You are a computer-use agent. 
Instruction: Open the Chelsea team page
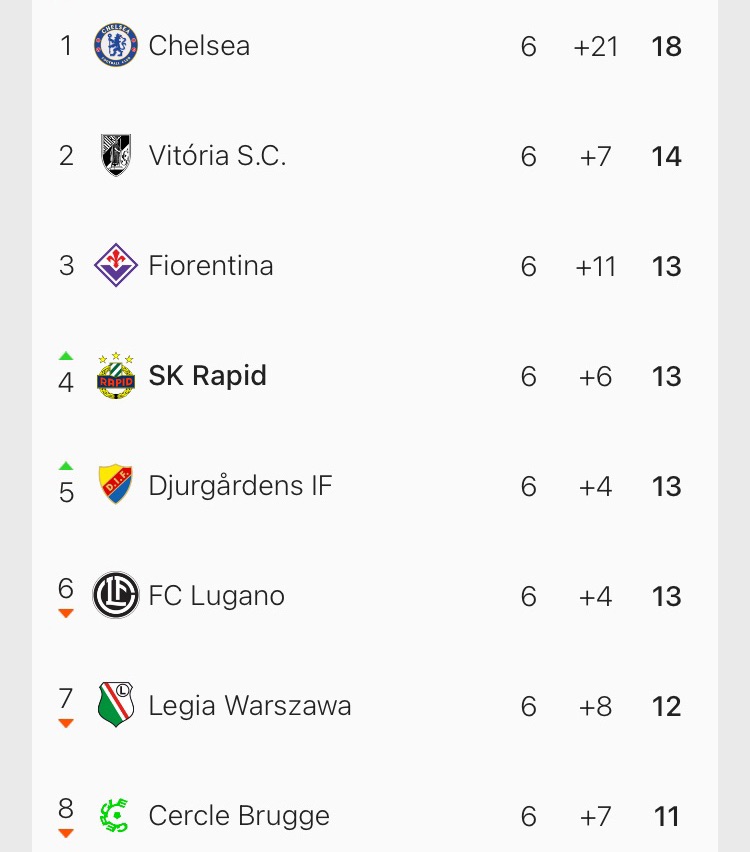tap(199, 46)
